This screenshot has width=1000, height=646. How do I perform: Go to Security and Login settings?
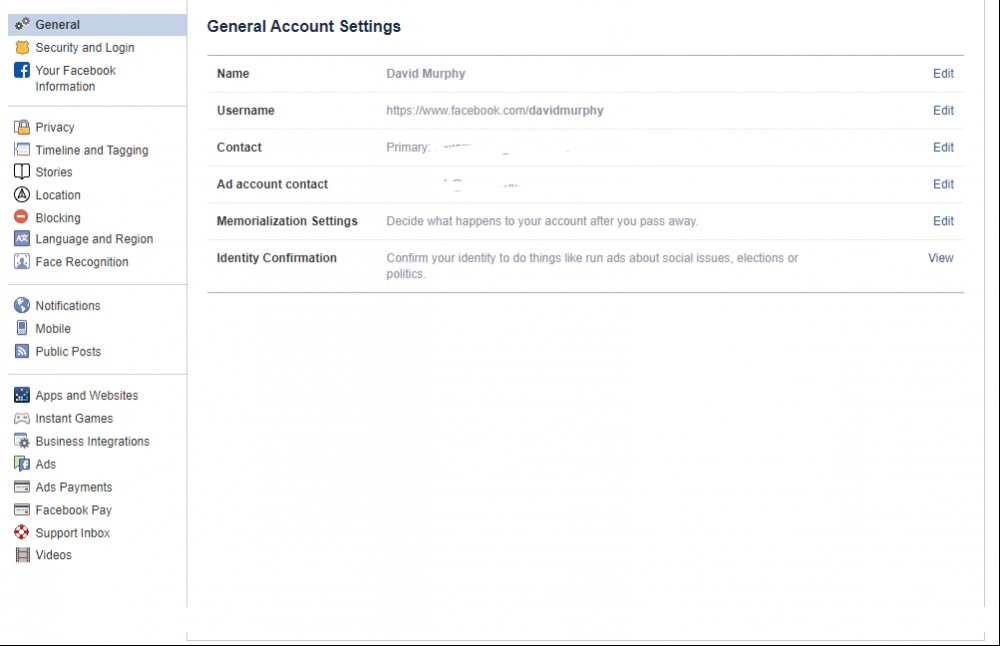tap(85, 47)
